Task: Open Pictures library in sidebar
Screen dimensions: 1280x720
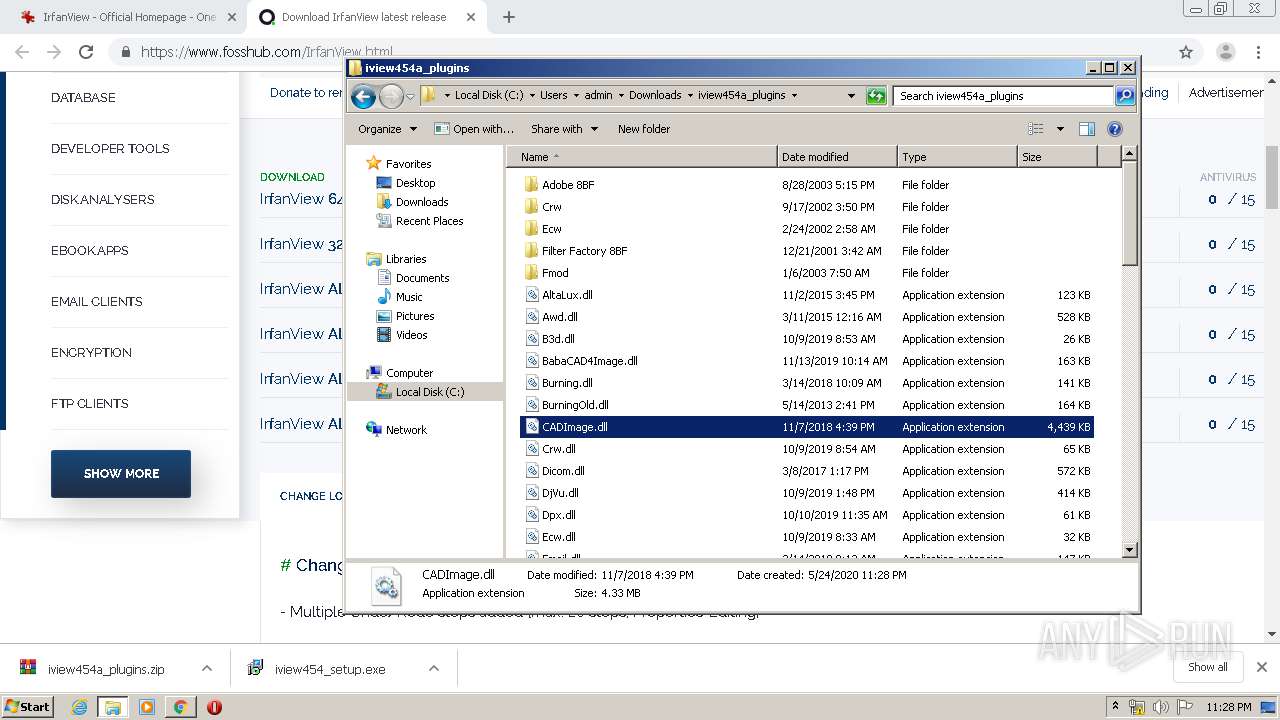Action: (414, 316)
